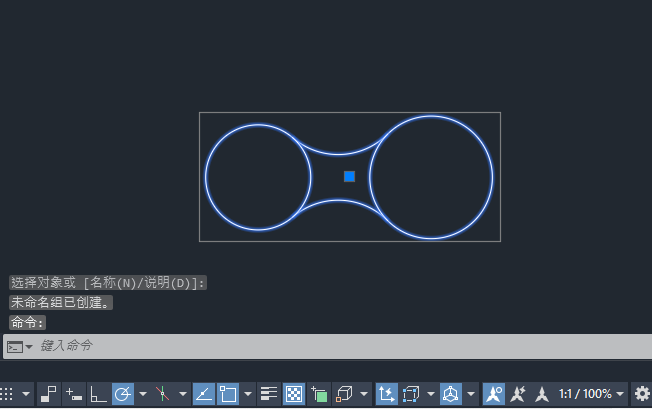
Task: Open object snap options dropdown arrow
Action: click(x=248, y=394)
